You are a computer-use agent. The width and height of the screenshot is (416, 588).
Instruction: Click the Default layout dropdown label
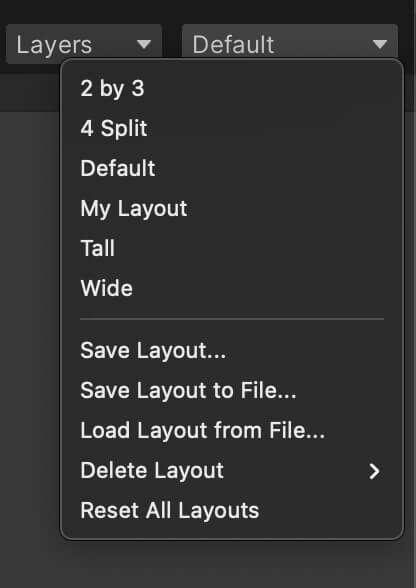[233, 45]
